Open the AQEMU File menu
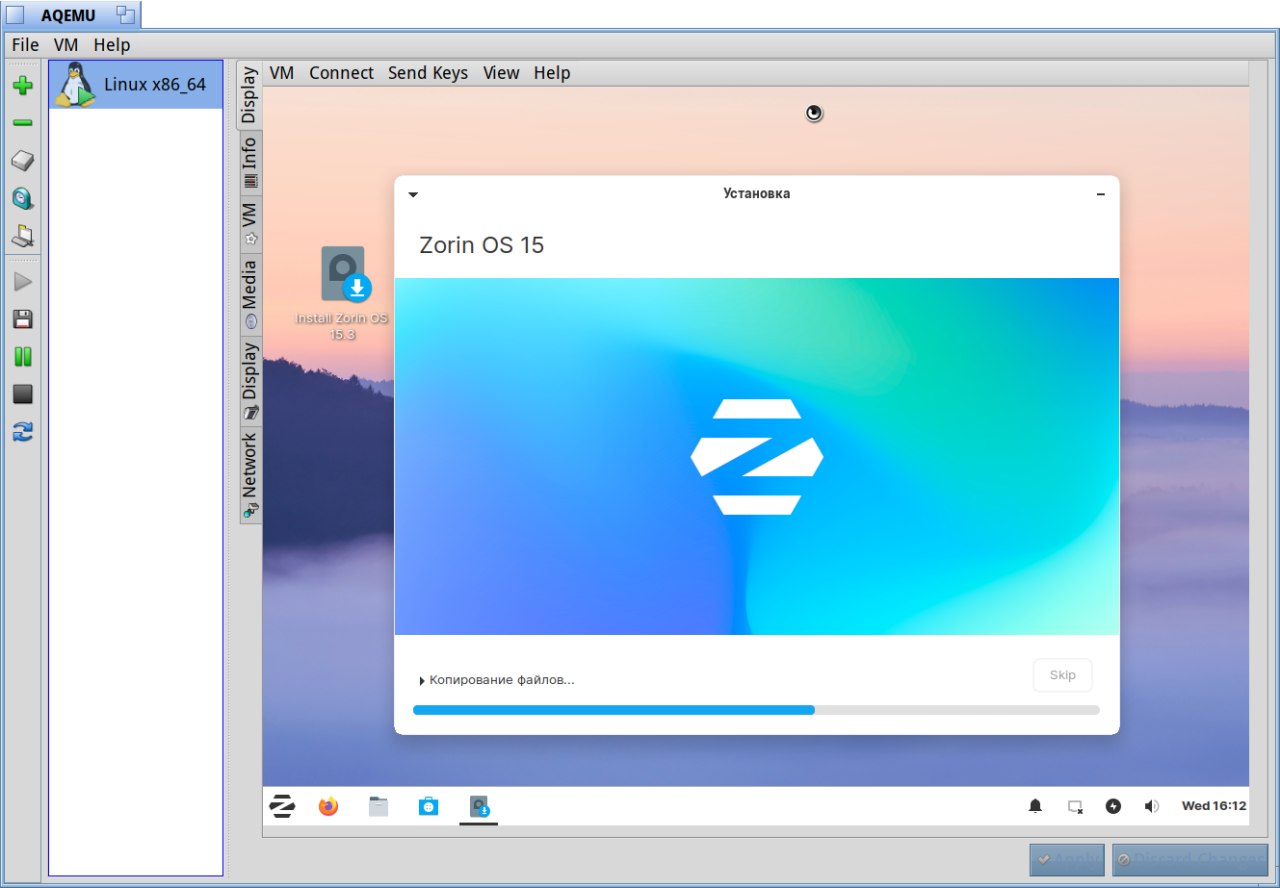This screenshot has width=1280, height=888. tap(25, 45)
